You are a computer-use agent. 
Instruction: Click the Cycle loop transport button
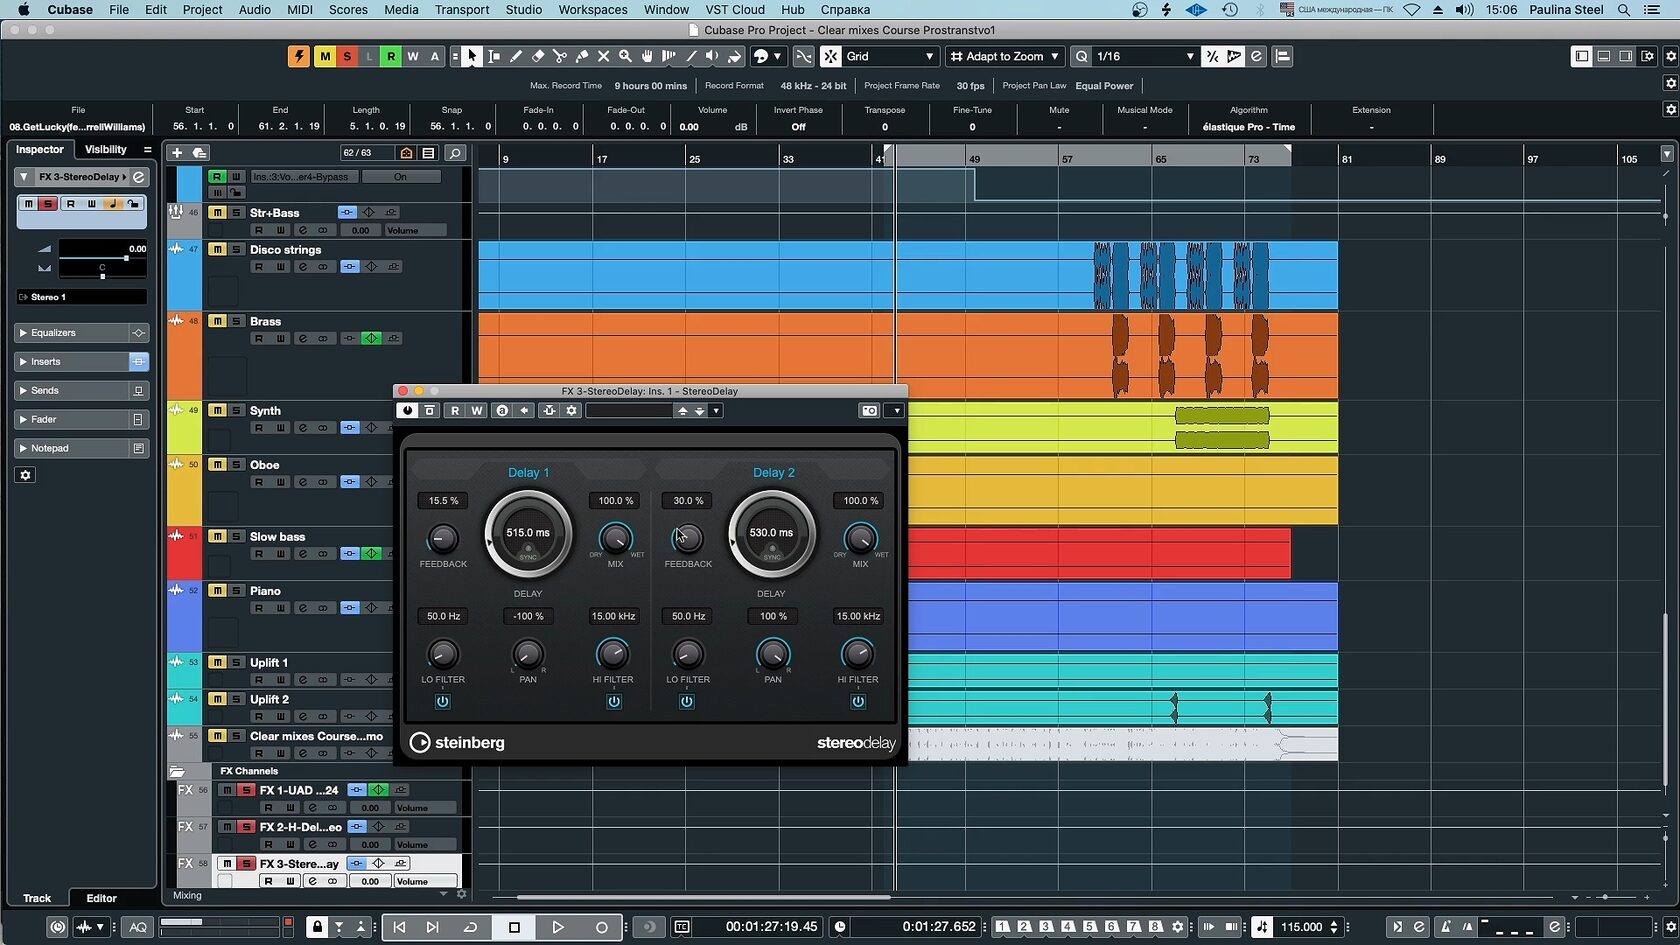[x=470, y=927]
